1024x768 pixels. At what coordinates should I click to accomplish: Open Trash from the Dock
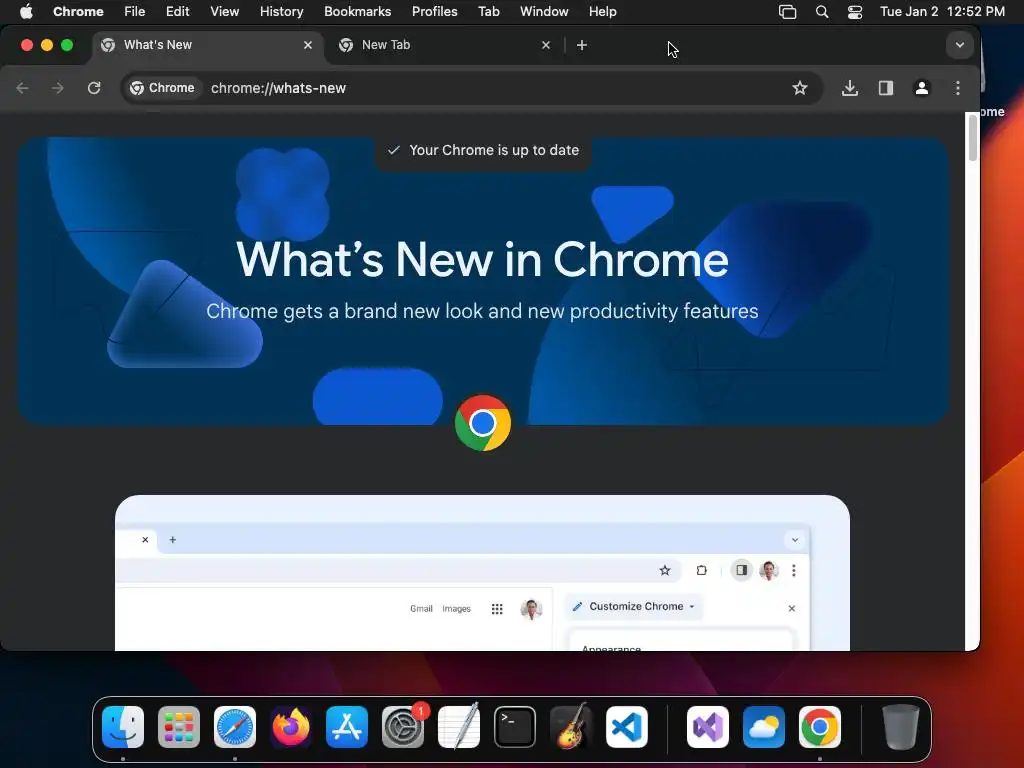coord(901,727)
